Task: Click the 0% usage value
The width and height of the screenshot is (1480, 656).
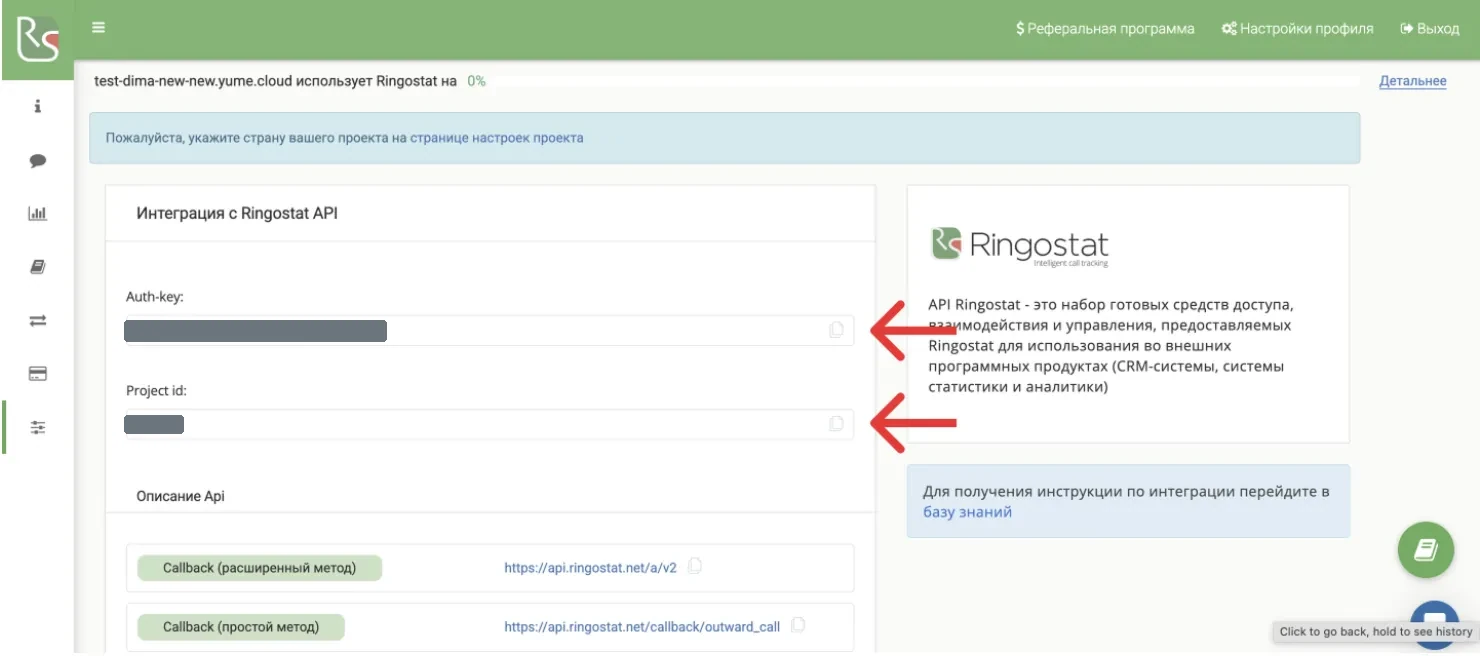Action: pyautogui.click(x=476, y=81)
